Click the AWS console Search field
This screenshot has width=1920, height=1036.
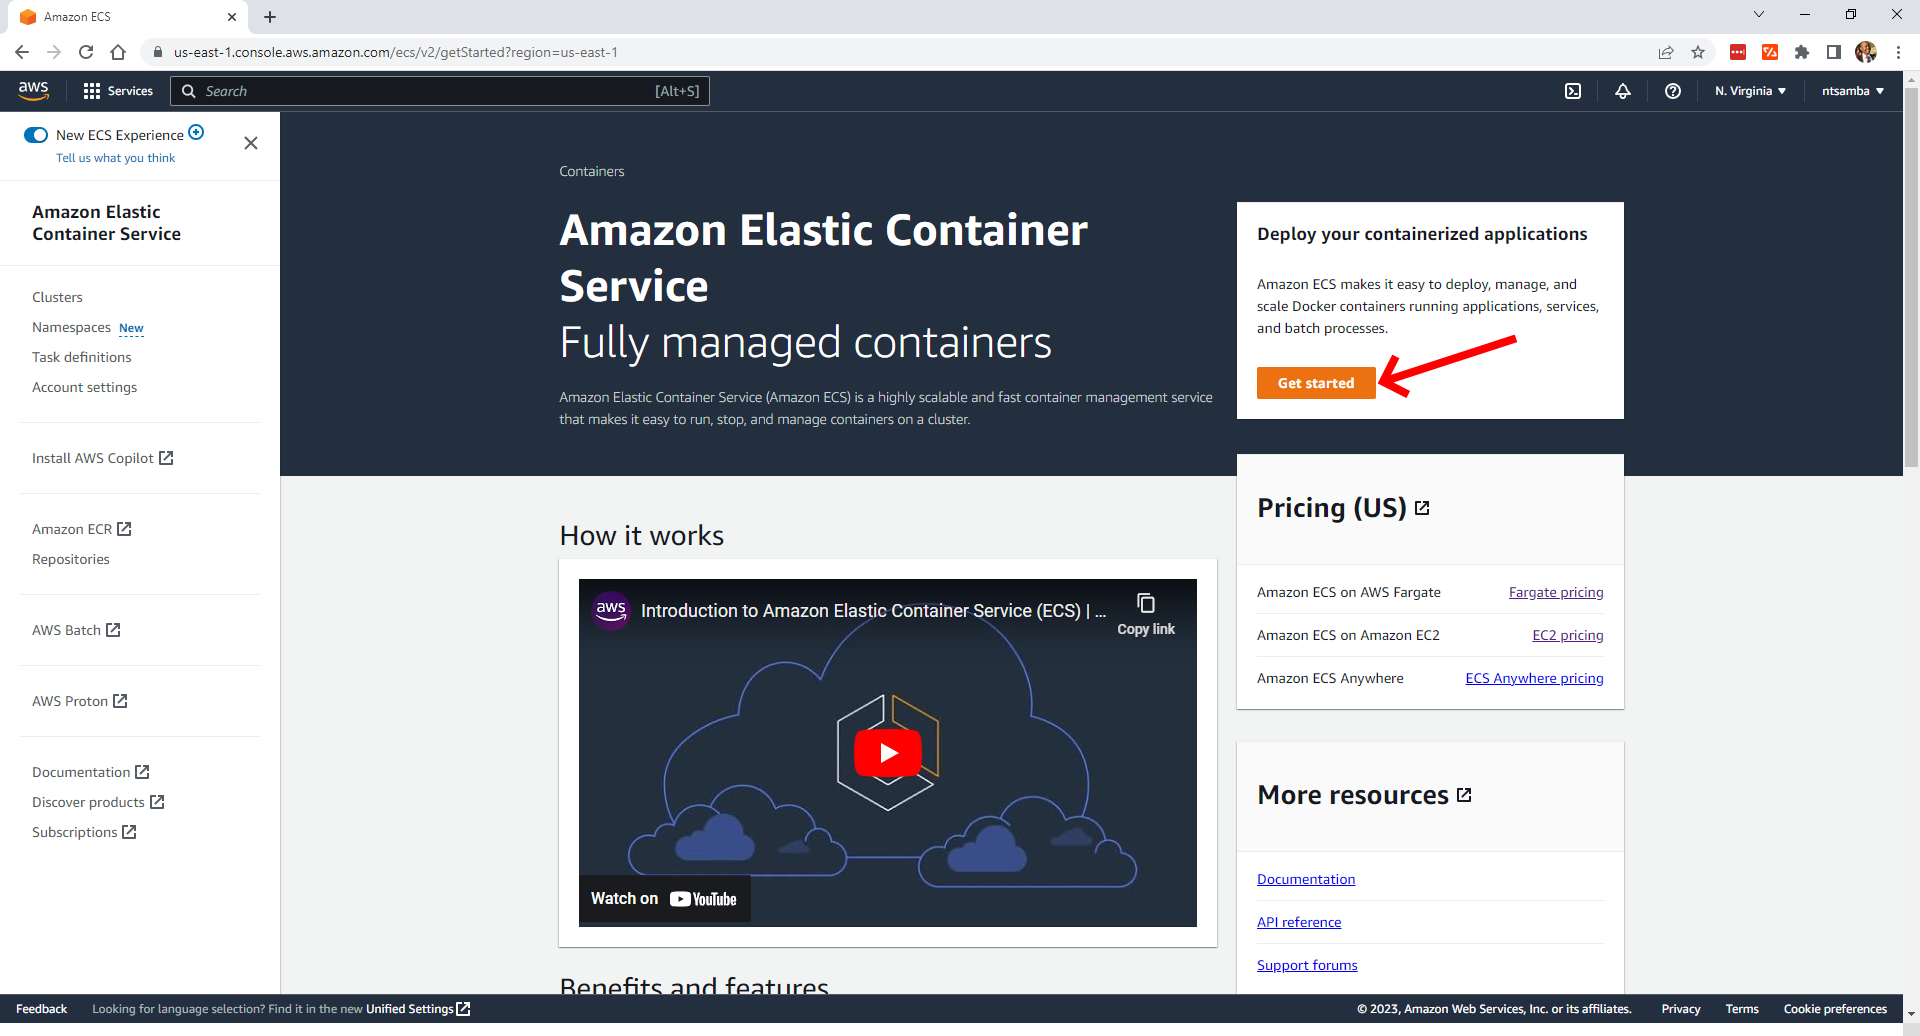pos(440,91)
